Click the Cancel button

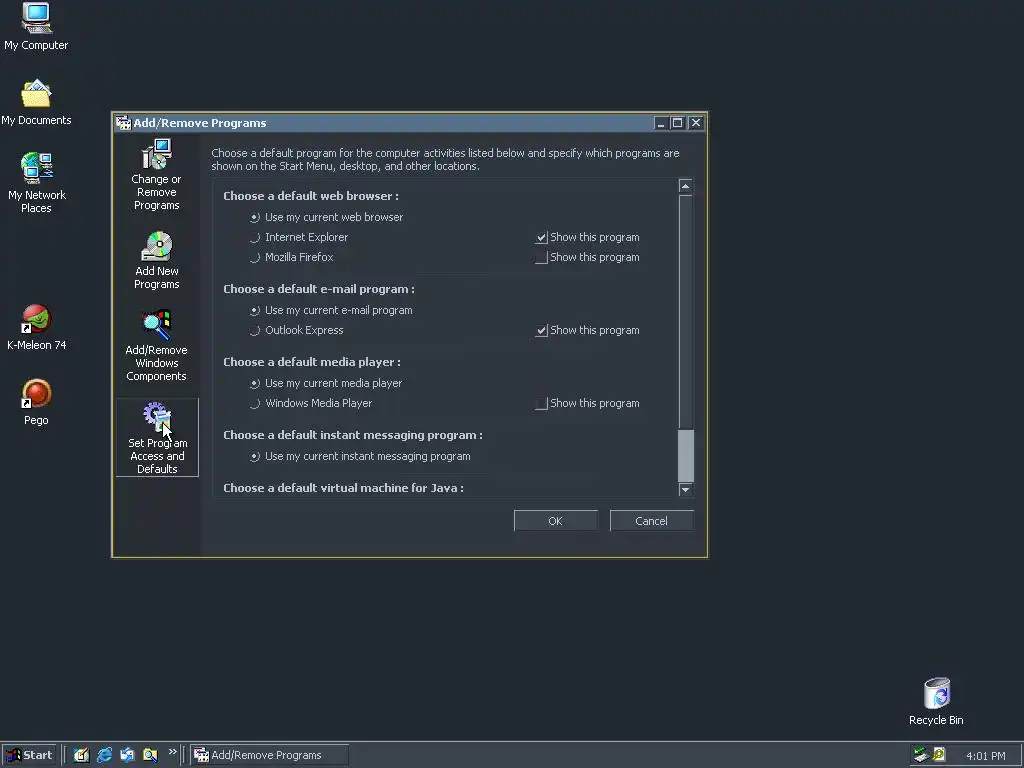pos(651,521)
